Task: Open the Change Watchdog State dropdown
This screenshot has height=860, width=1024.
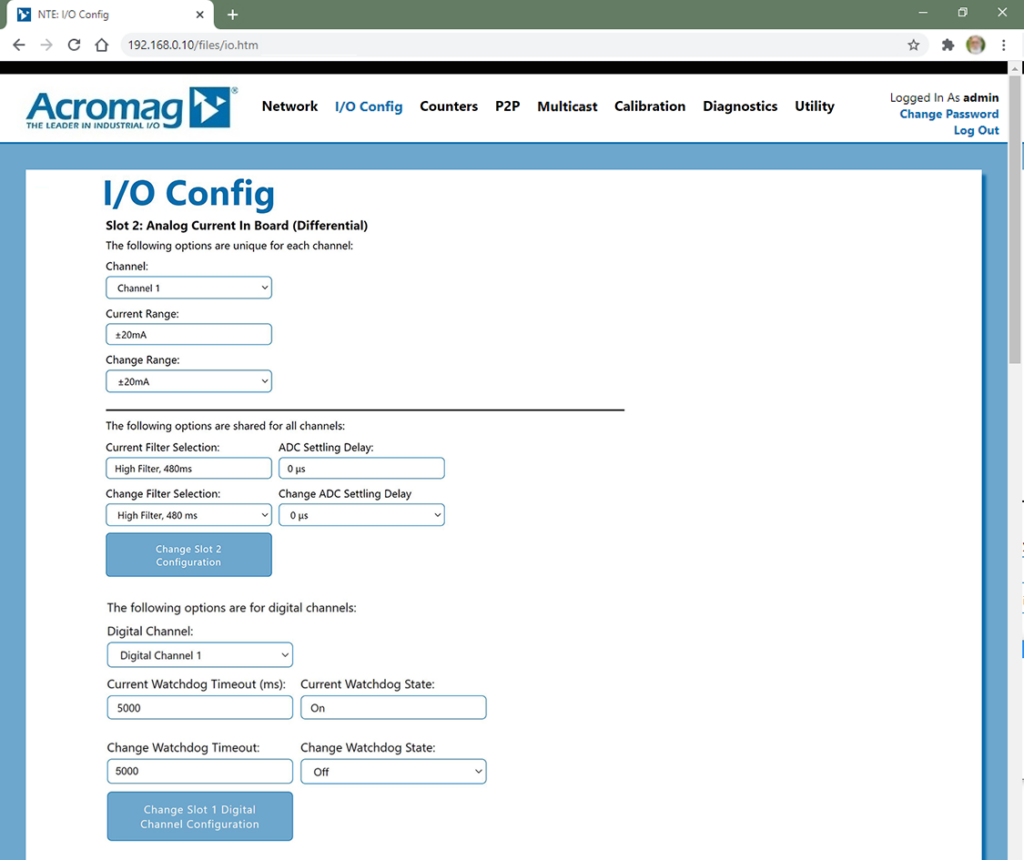Action: click(393, 771)
